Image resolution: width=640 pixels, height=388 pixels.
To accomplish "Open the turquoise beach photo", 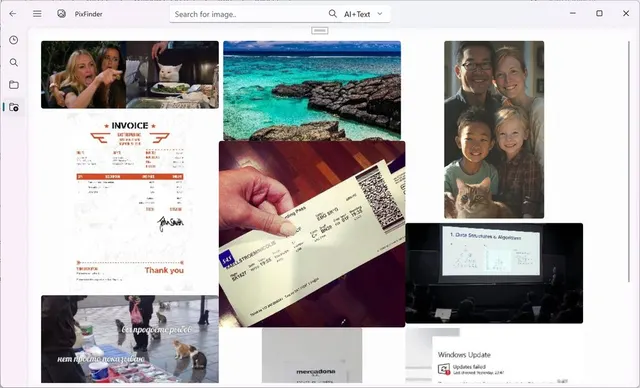I will pos(312,91).
